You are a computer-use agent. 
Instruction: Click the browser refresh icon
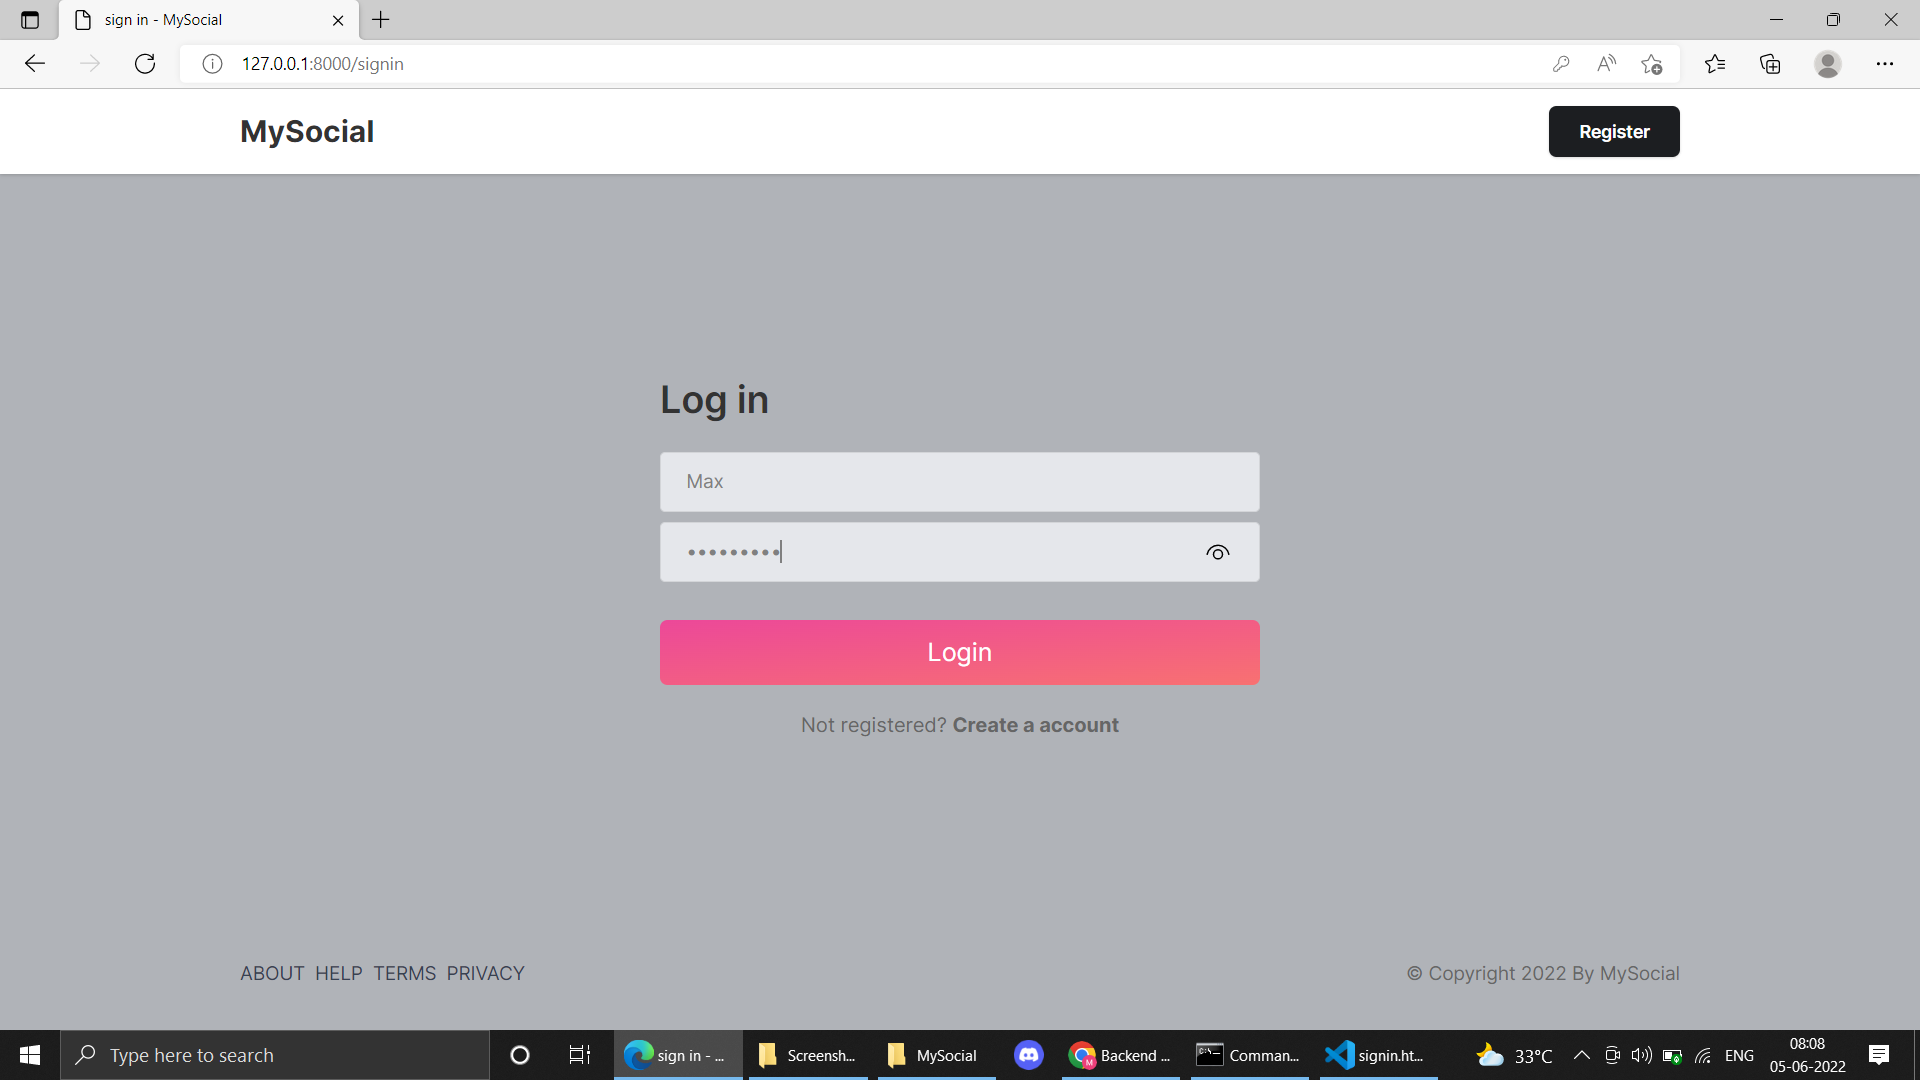tap(145, 64)
